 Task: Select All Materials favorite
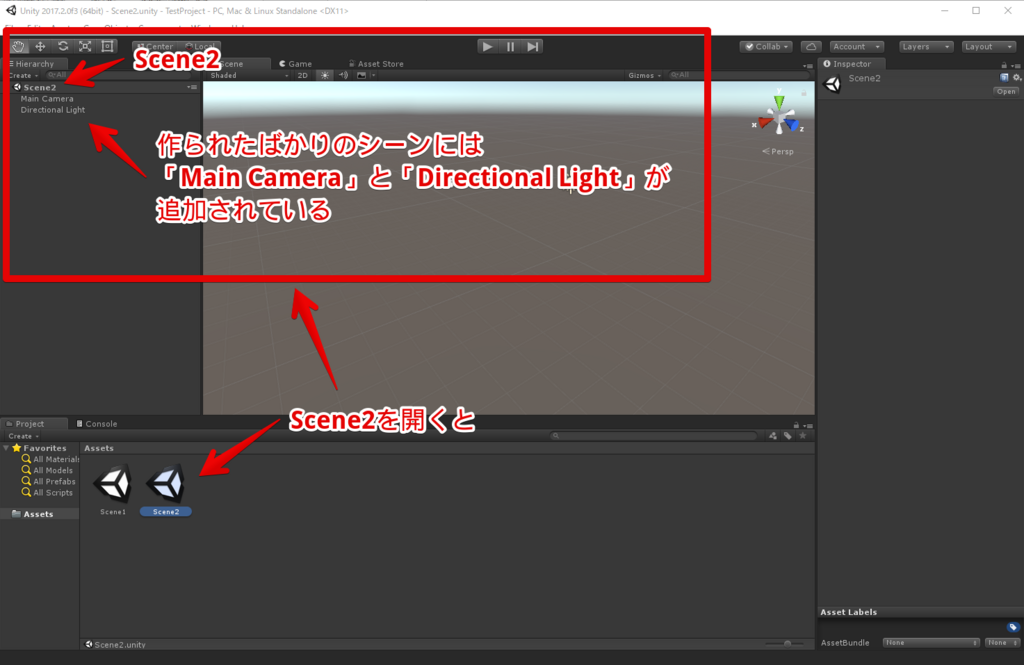click(50, 459)
